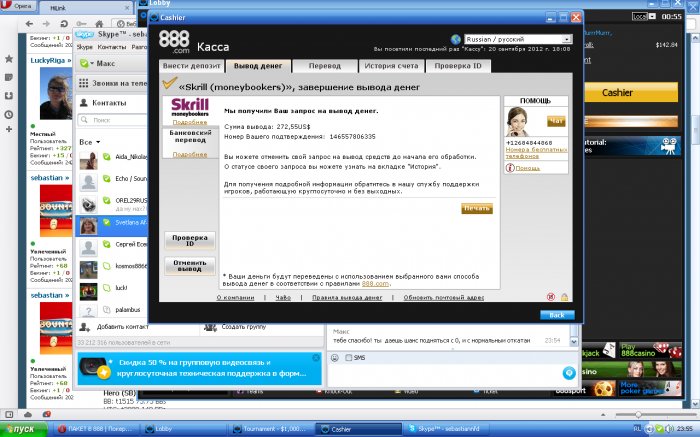The height and width of the screenshot is (437, 700).
Task: Open Правила вывода денег footer link
Action: 347,297
